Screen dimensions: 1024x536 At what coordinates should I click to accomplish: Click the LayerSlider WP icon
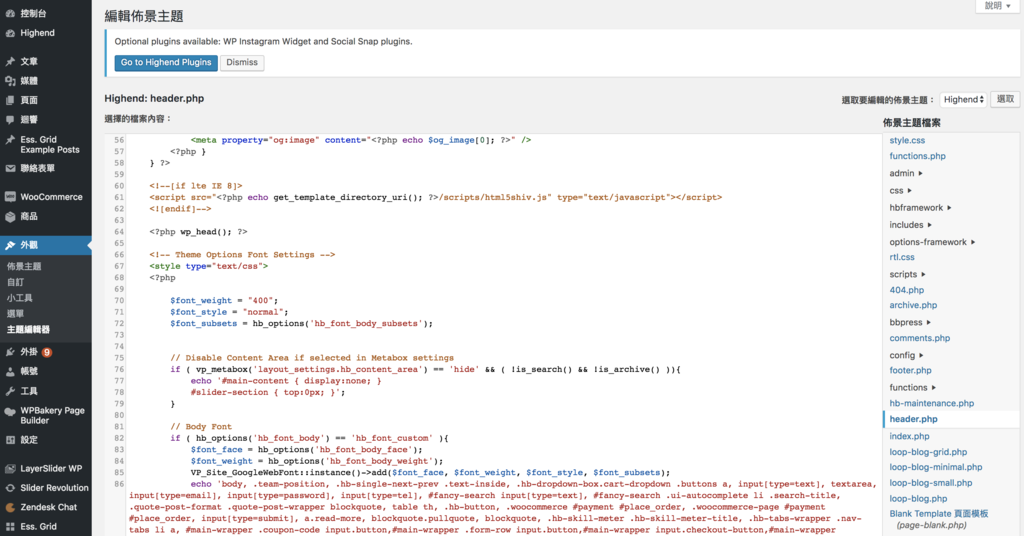(x=10, y=469)
